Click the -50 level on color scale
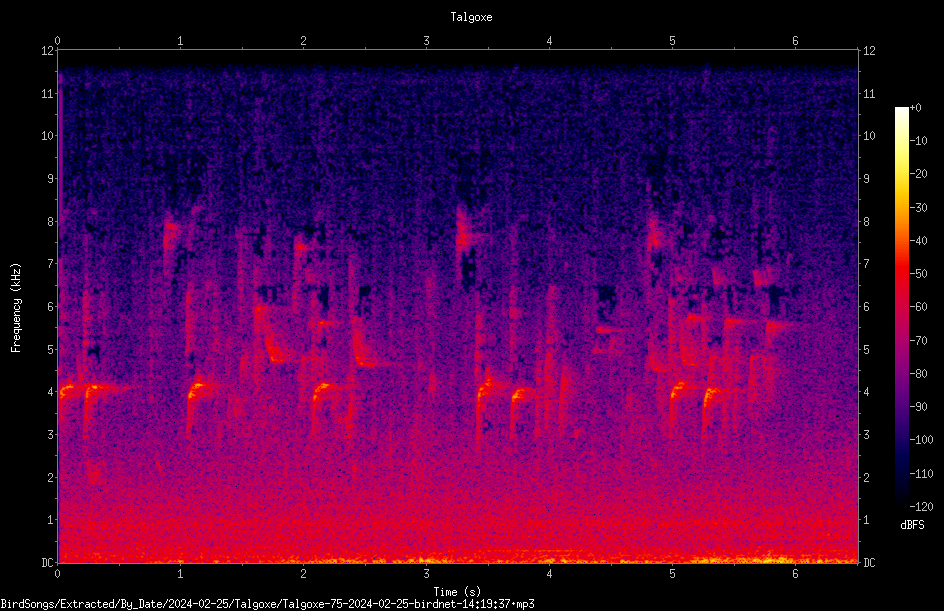The image size is (944, 611). pos(919,274)
